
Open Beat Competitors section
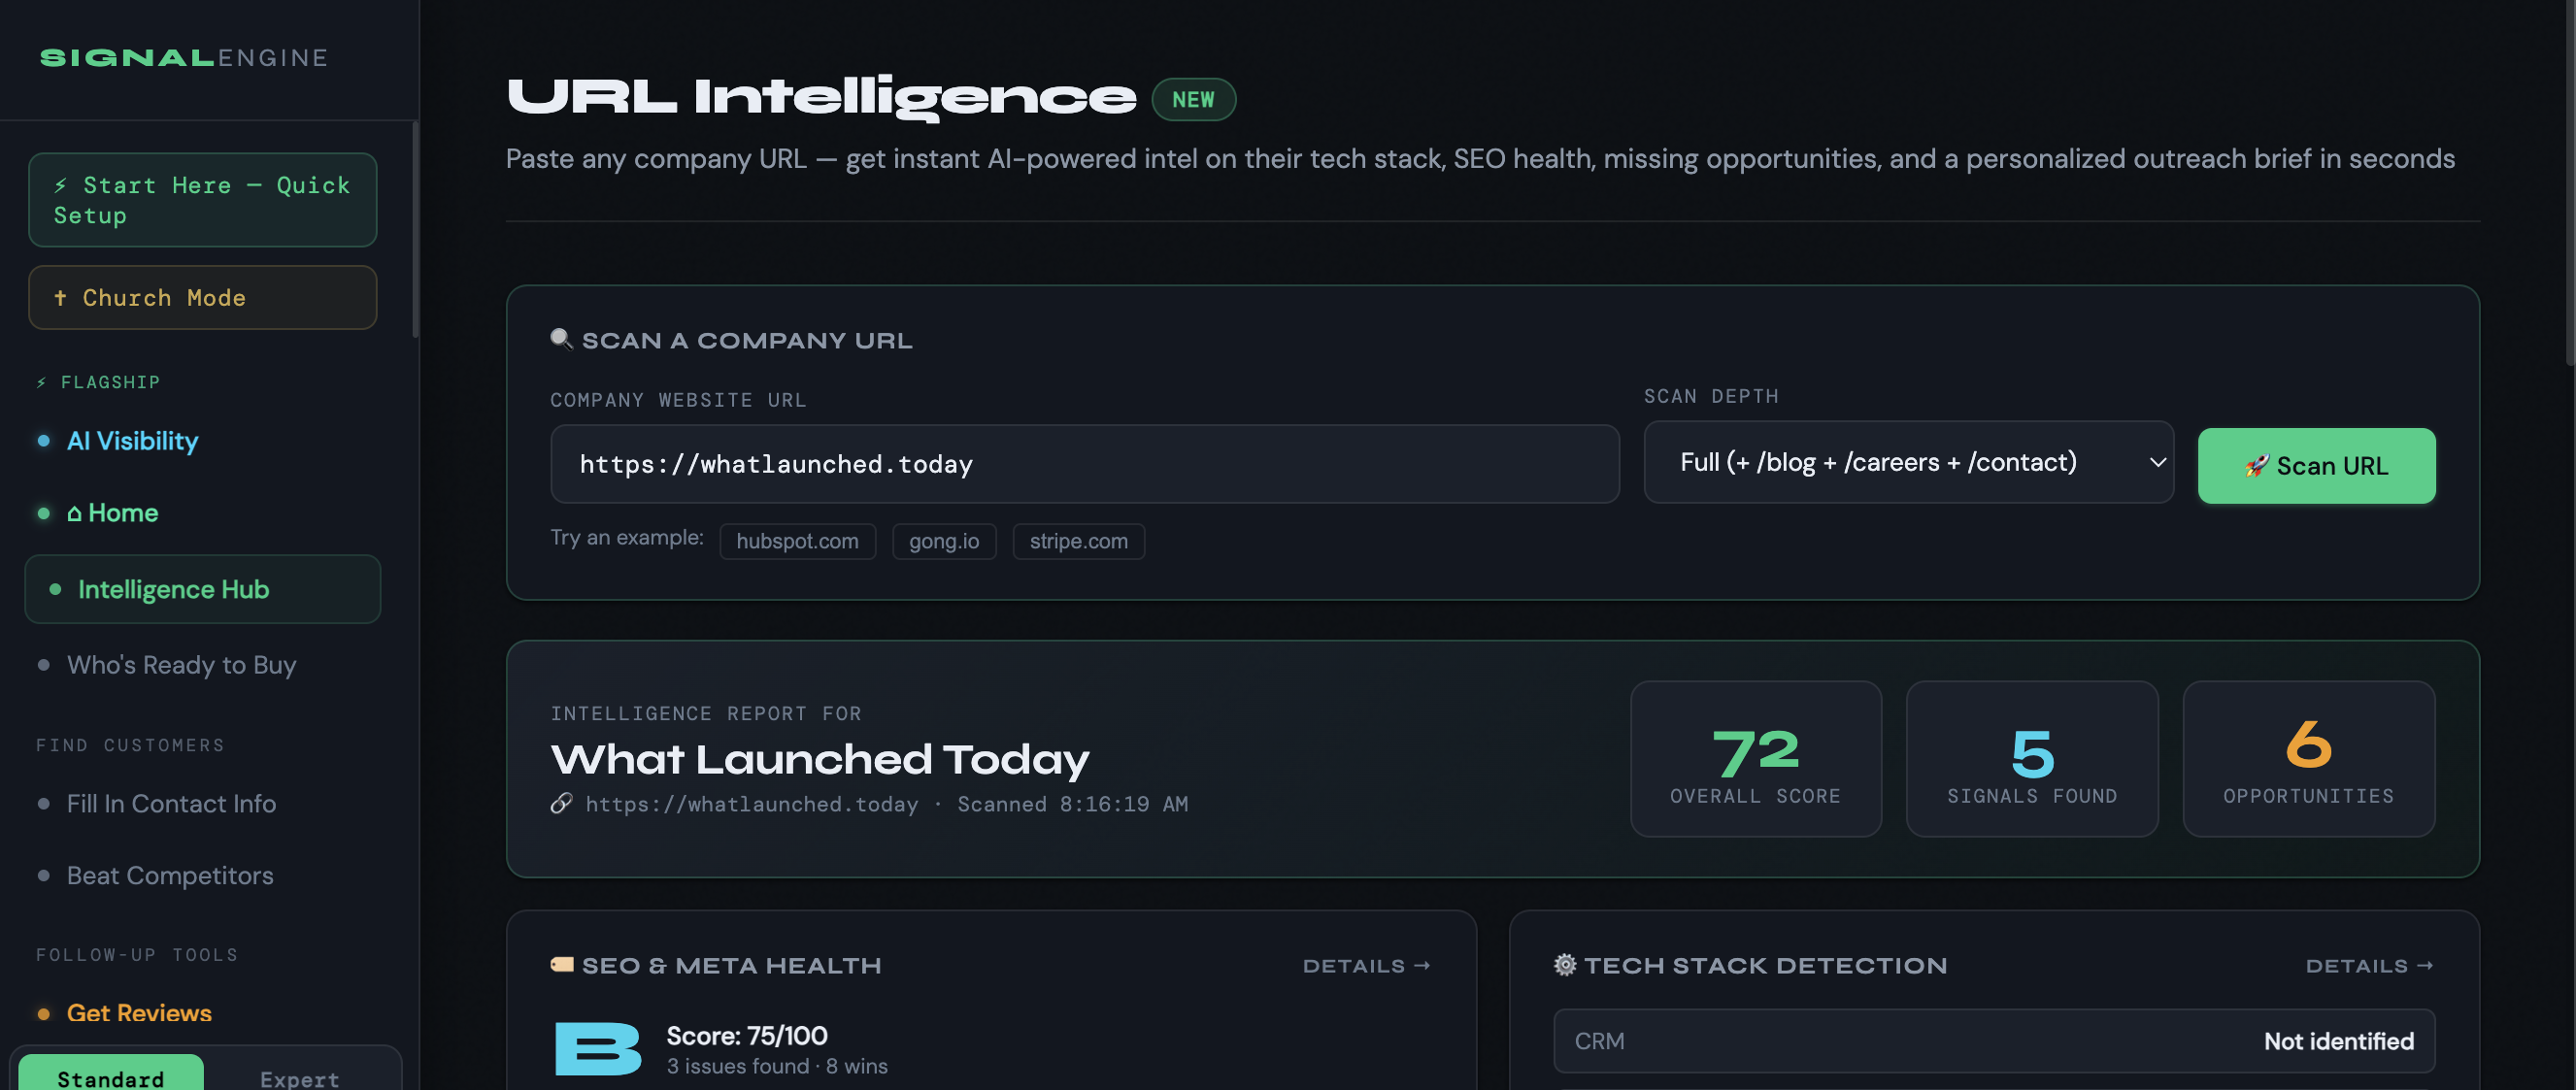(170, 875)
